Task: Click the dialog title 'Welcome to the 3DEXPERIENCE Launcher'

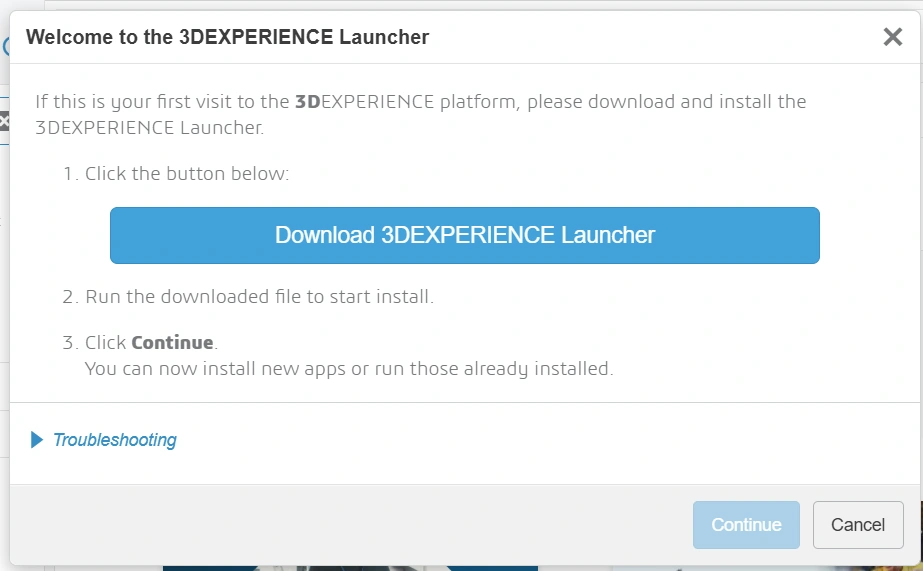Action: (227, 37)
